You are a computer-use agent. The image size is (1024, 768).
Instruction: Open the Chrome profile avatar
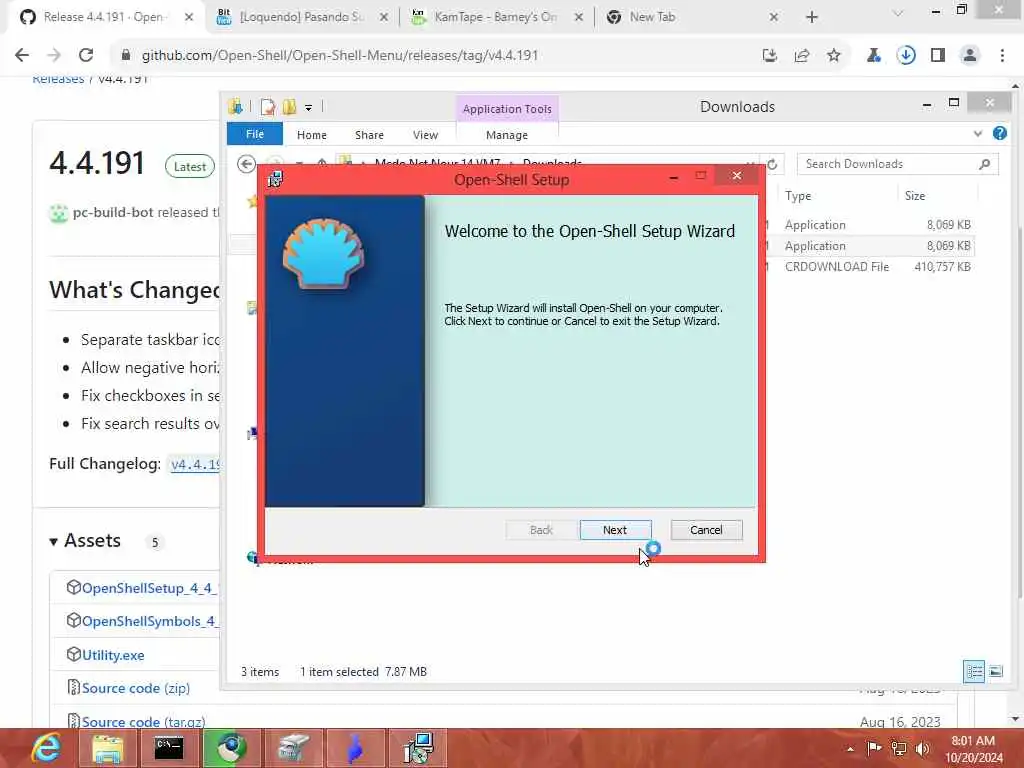pos(970,56)
